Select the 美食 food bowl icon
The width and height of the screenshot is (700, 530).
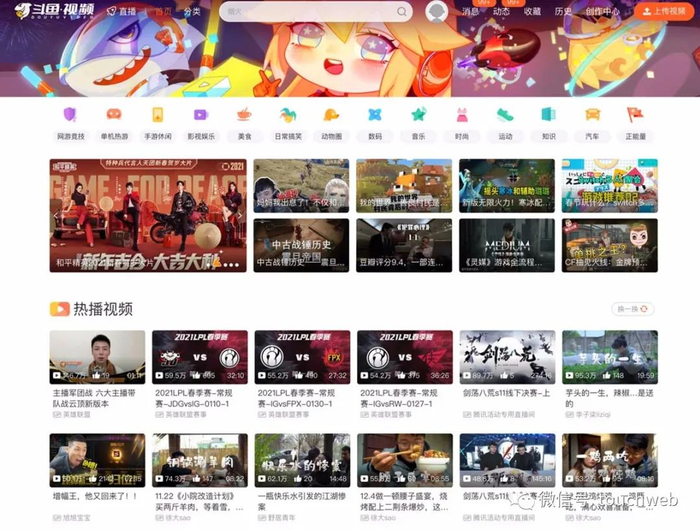[x=244, y=114]
